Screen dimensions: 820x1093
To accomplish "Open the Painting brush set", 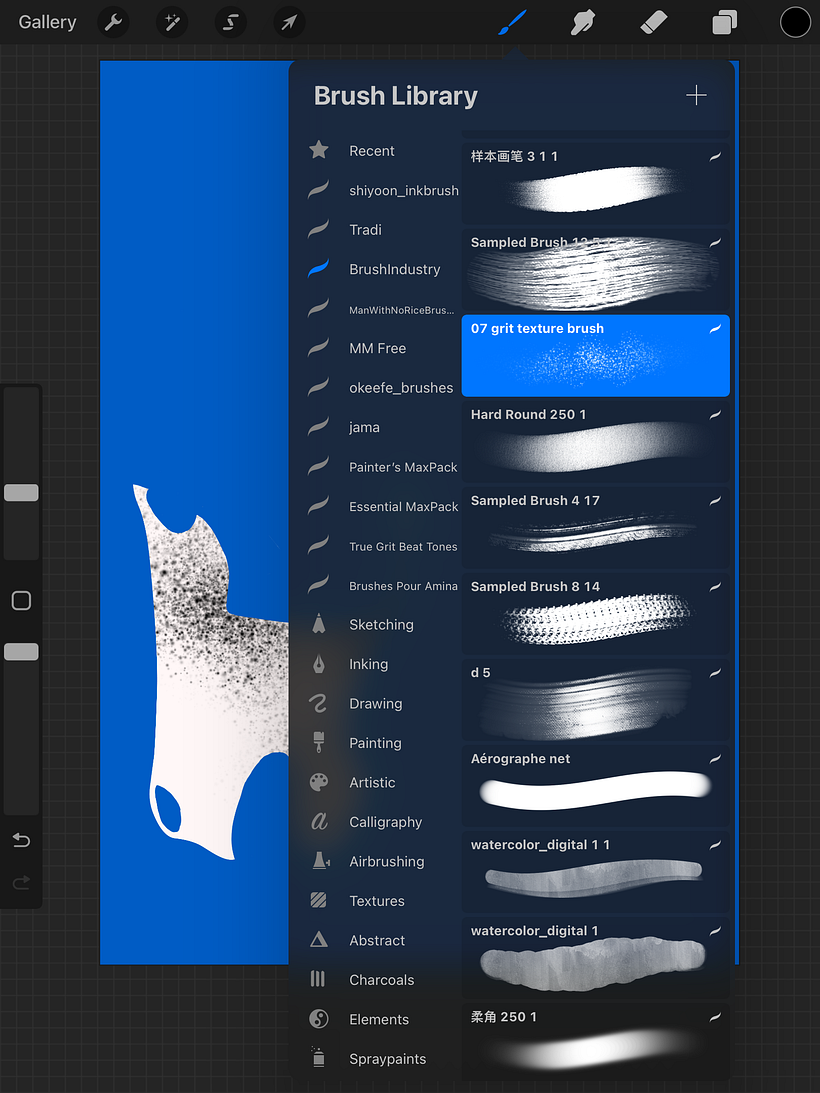I will [x=381, y=743].
